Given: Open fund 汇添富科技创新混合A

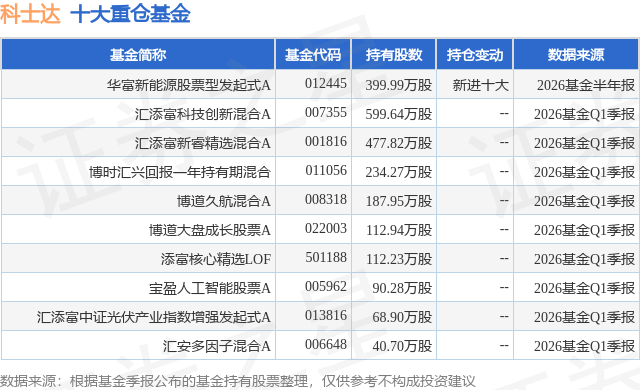Looking at the screenshot, I should click(x=203, y=114).
